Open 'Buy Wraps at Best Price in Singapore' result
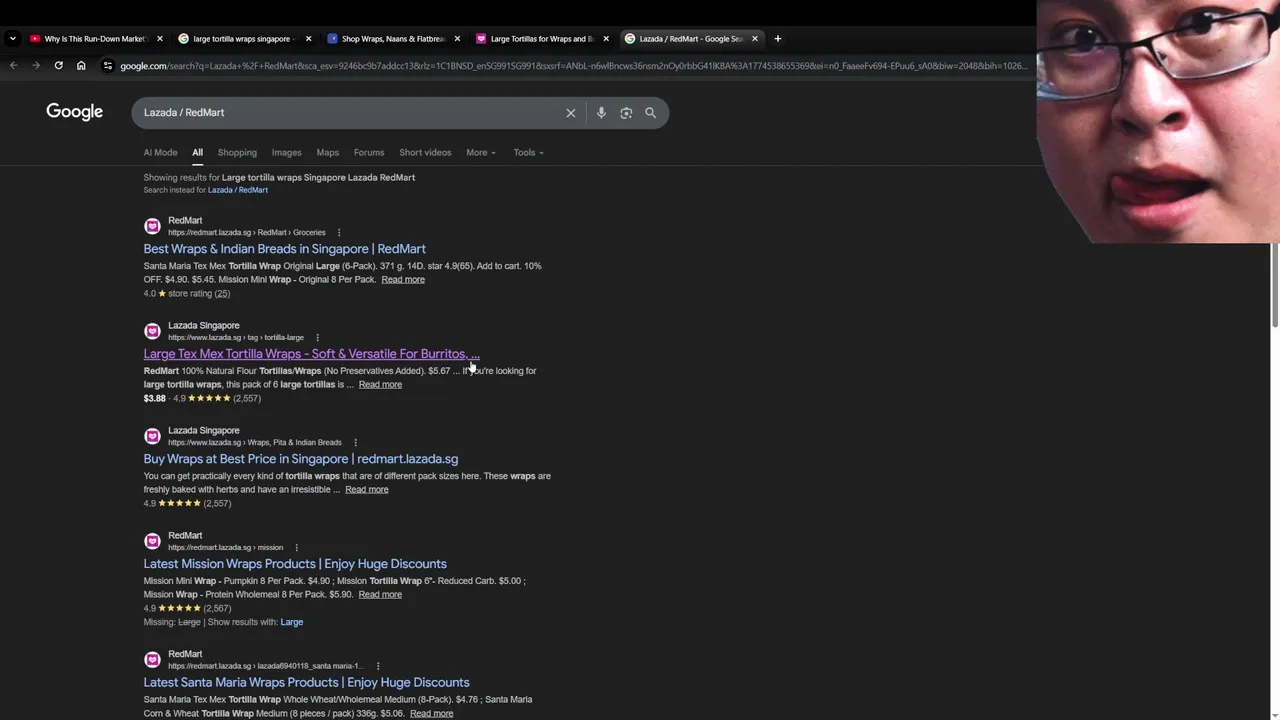The width and height of the screenshot is (1280, 720). pyautogui.click(x=300, y=459)
